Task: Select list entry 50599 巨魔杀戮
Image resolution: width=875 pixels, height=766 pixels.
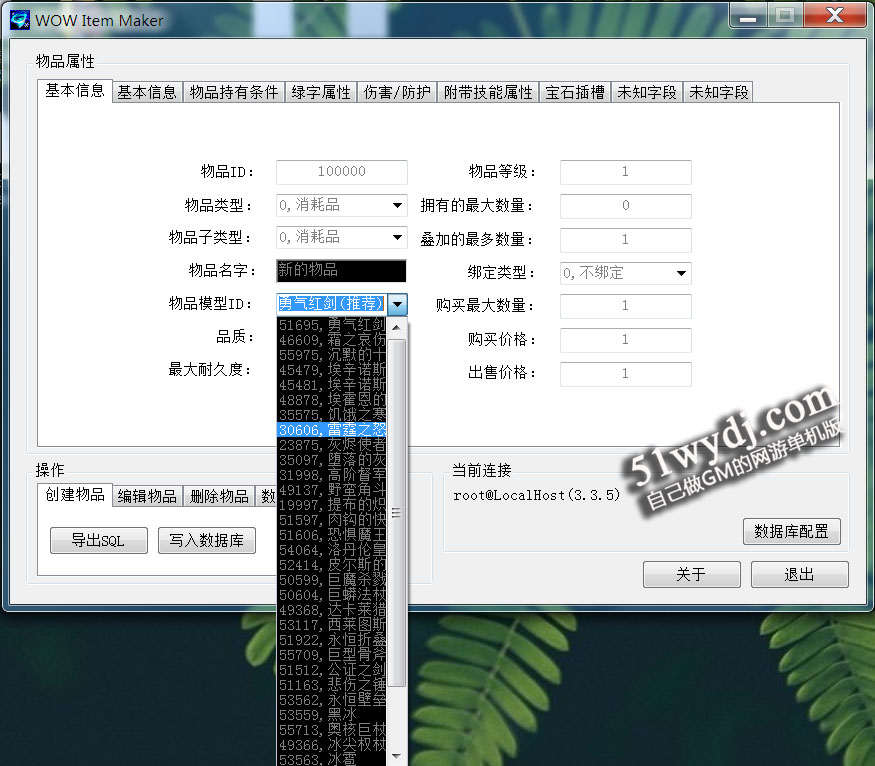Action: (x=331, y=581)
